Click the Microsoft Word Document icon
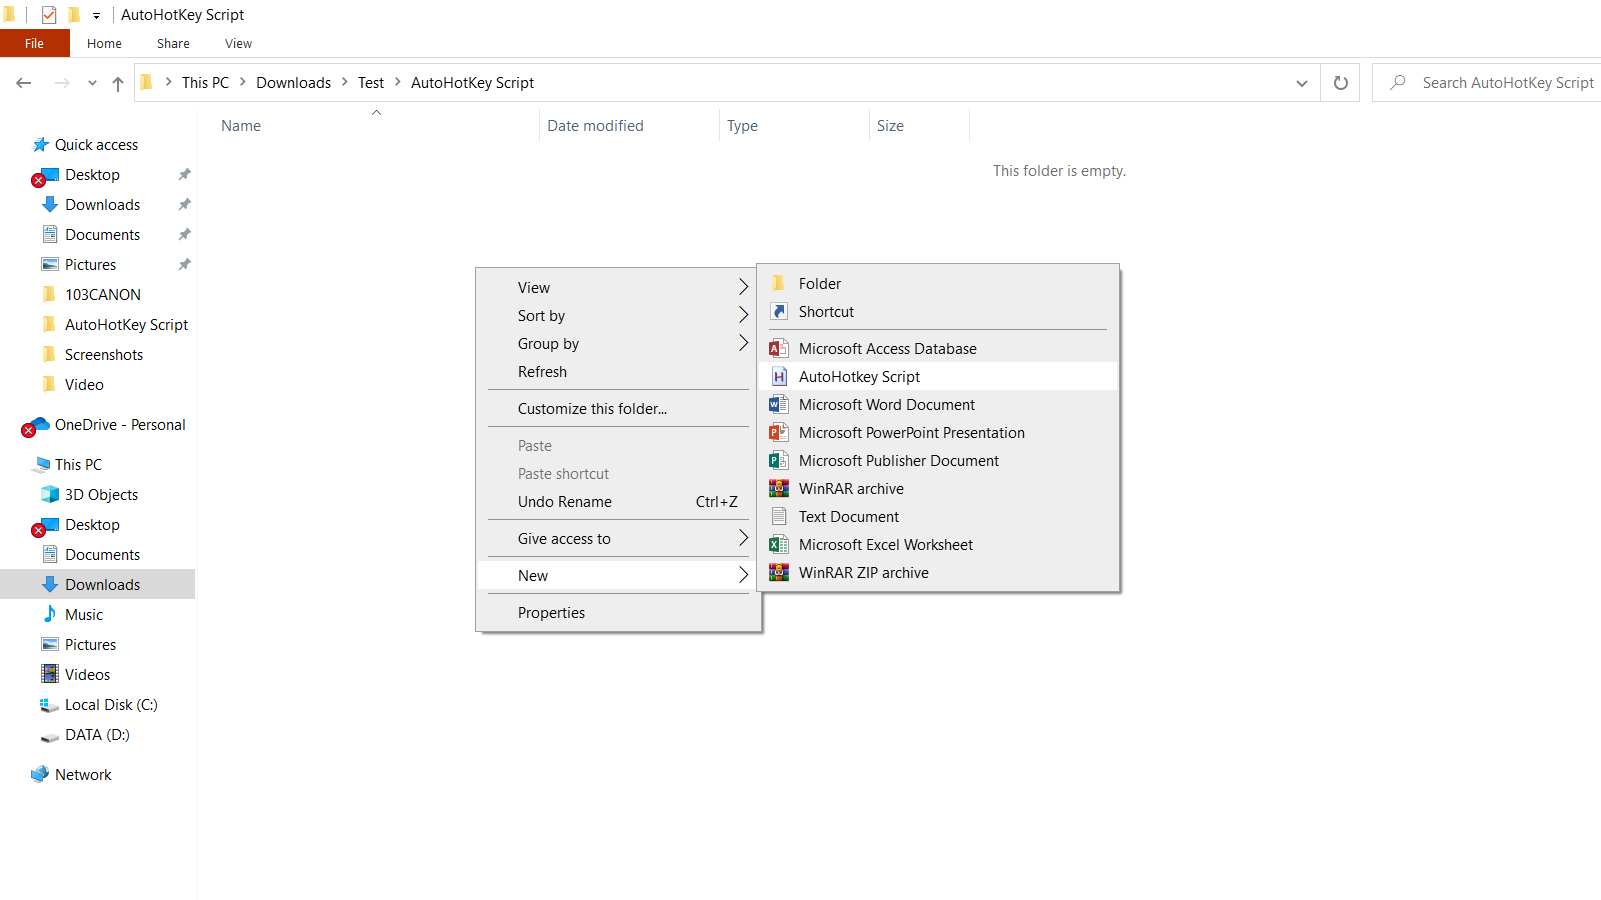1601x900 pixels. pyautogui.click(x=779, y=405)
